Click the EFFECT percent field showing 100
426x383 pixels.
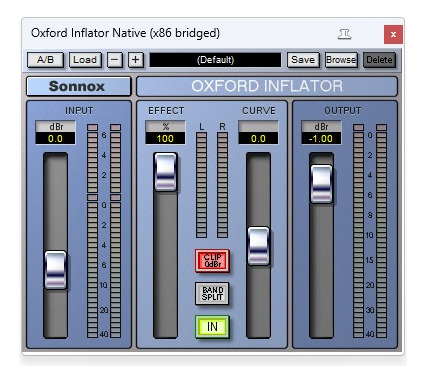165,138
